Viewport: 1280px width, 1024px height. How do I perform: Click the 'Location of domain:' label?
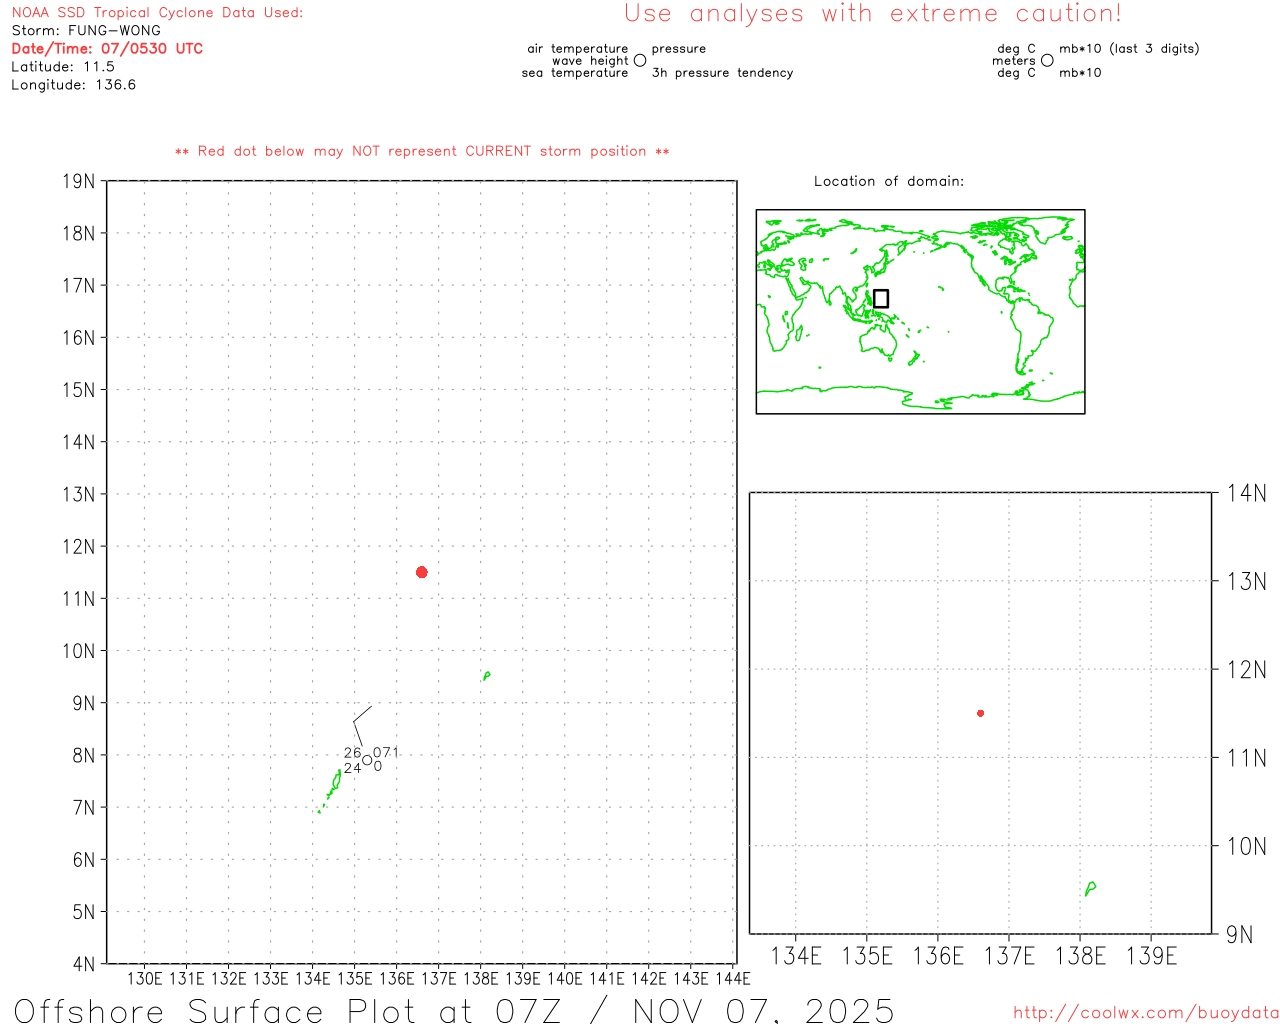(889, 181)
